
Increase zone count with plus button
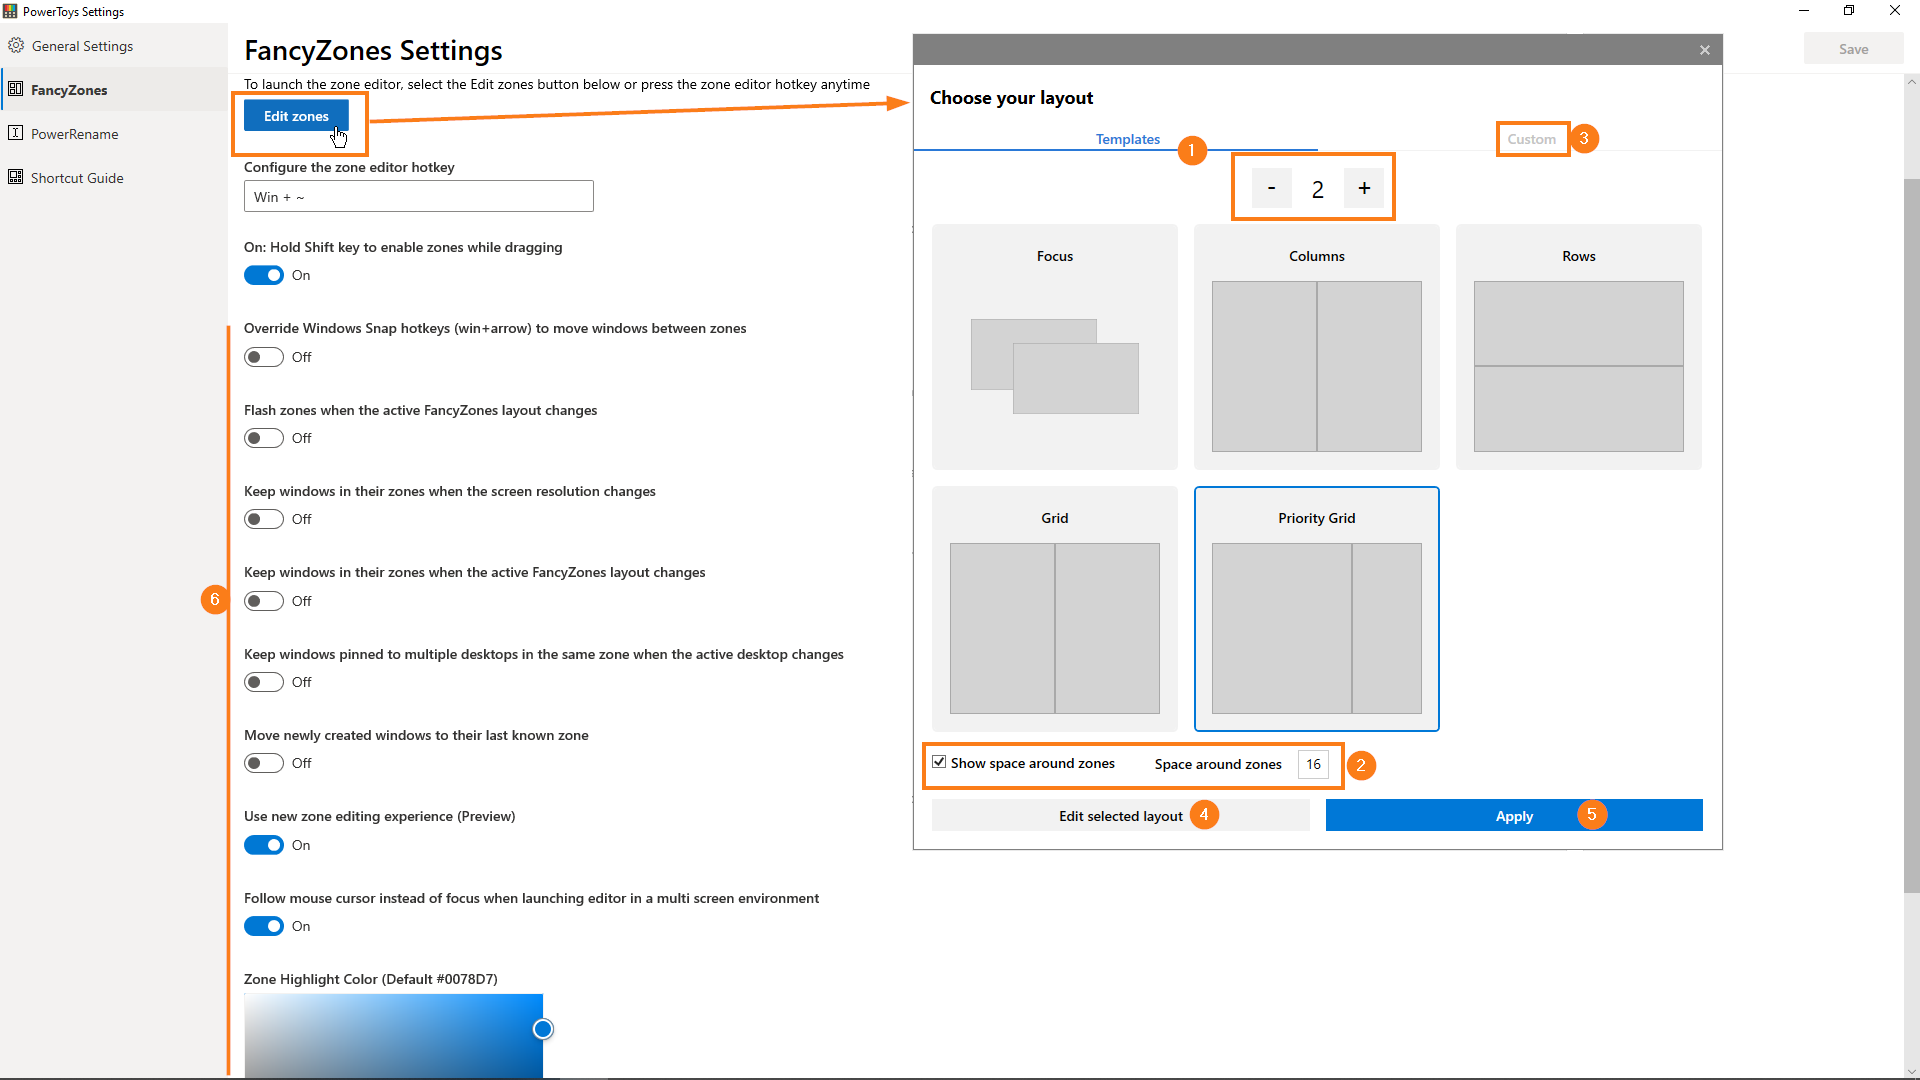tap(1364, 188)
